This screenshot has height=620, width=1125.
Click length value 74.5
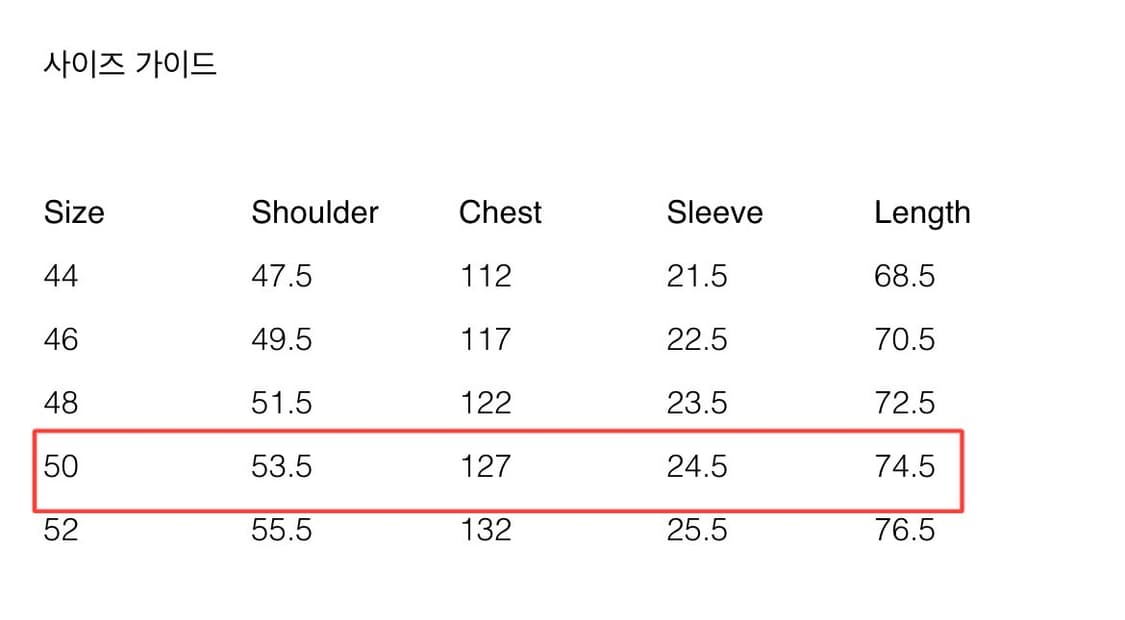click(x=905, y=466)
